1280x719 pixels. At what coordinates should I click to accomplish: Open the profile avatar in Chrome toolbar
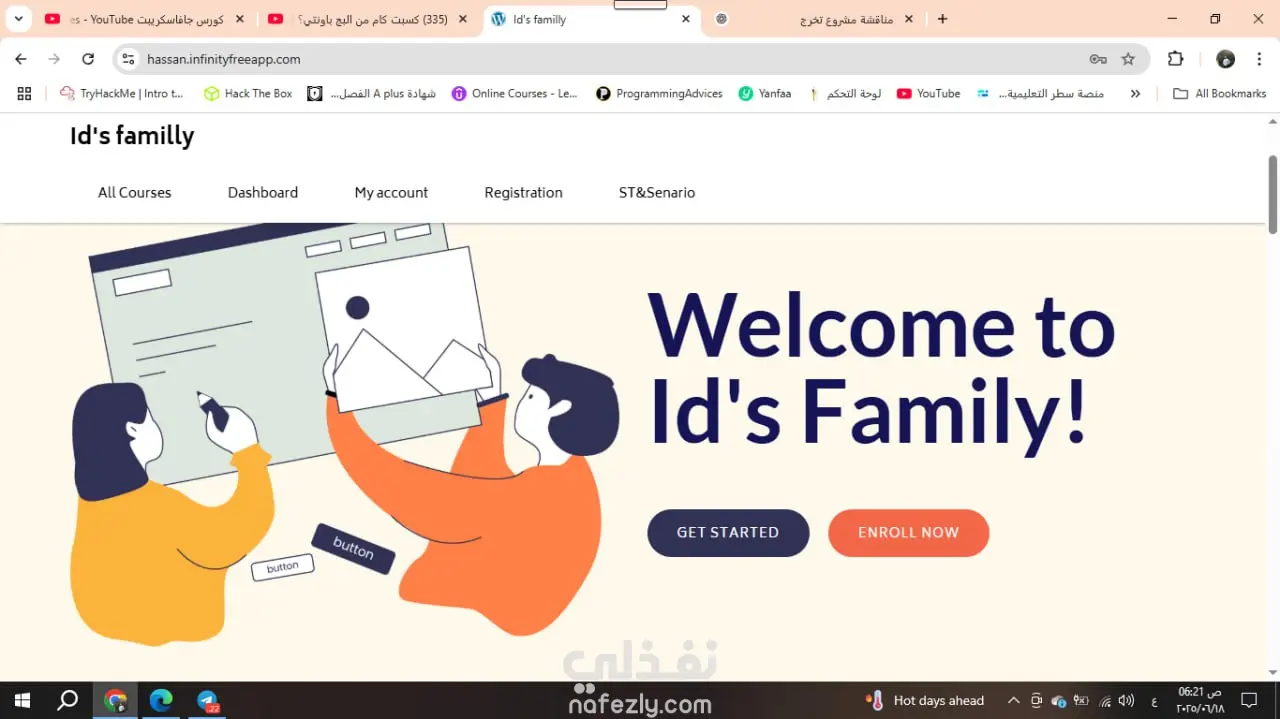[1225, 59]
